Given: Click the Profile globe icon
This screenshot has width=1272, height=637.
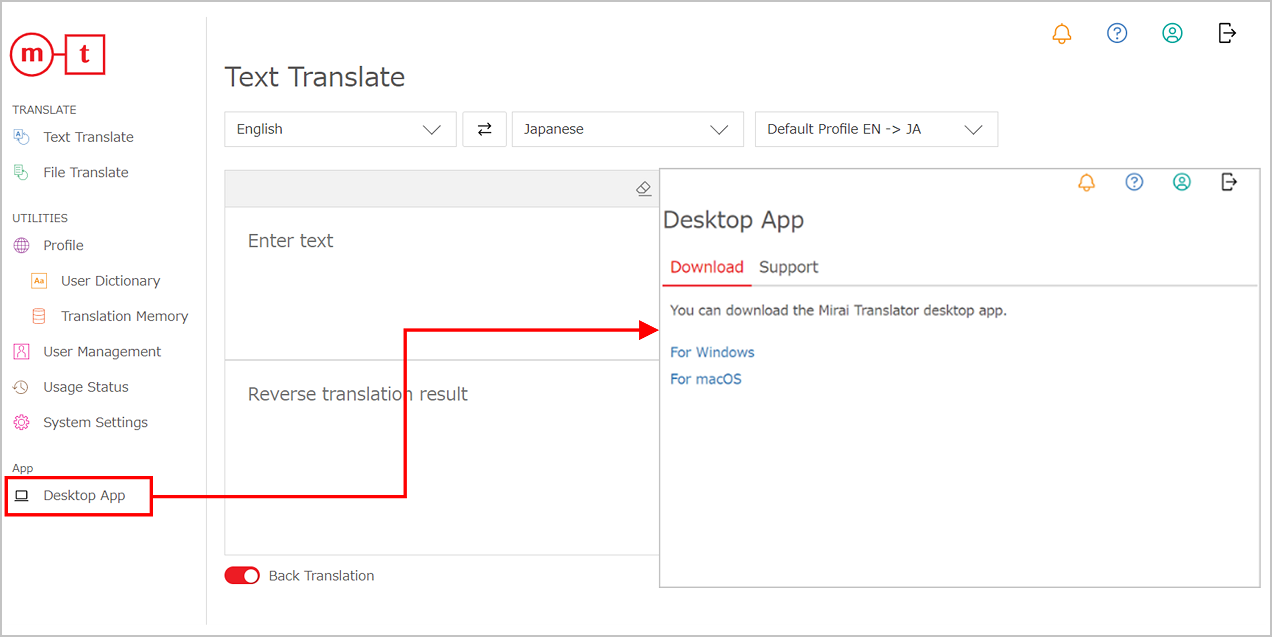Looking at the screenshot, I should pyautogui.click(x=21, y=245).
